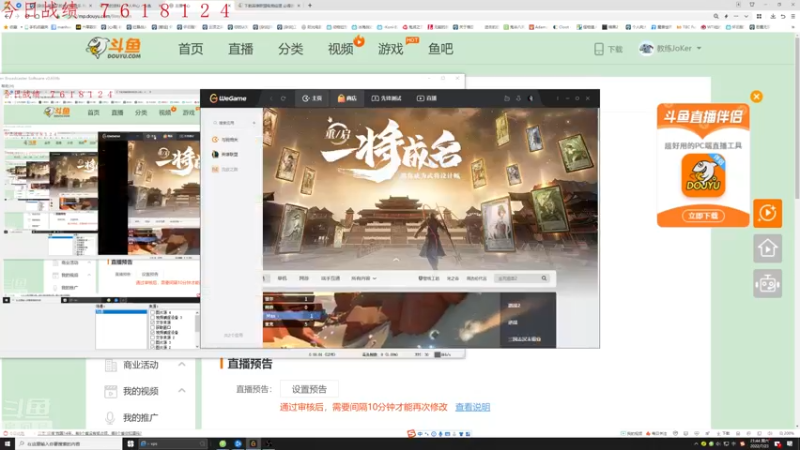This screenshot has width=800, height=450.
Task: Open the 查看说明 link
Action: coord(472,407)
